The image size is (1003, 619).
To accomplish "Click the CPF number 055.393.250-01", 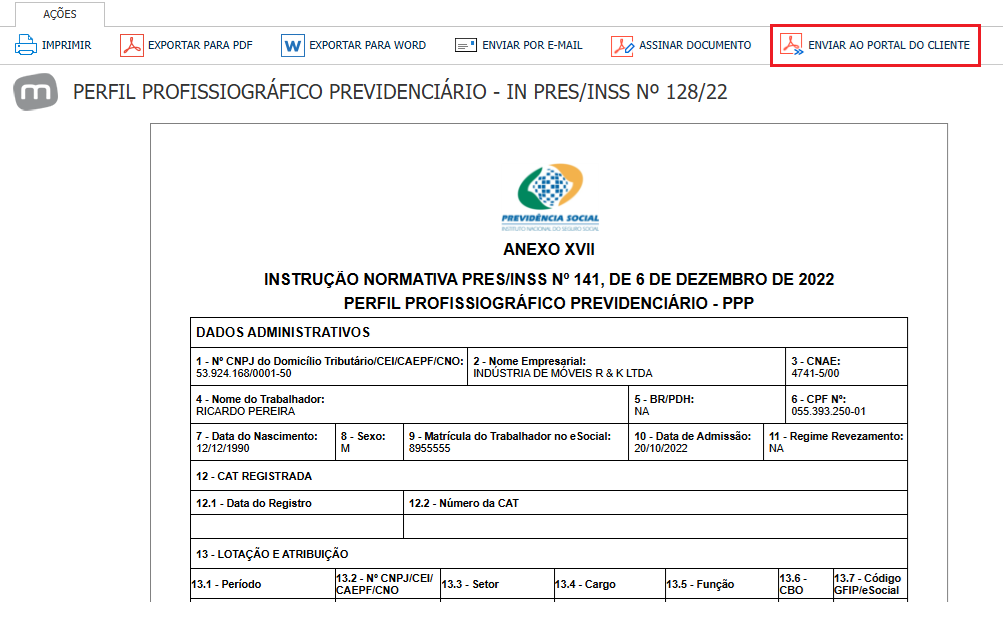I will (x=828, y=411).
